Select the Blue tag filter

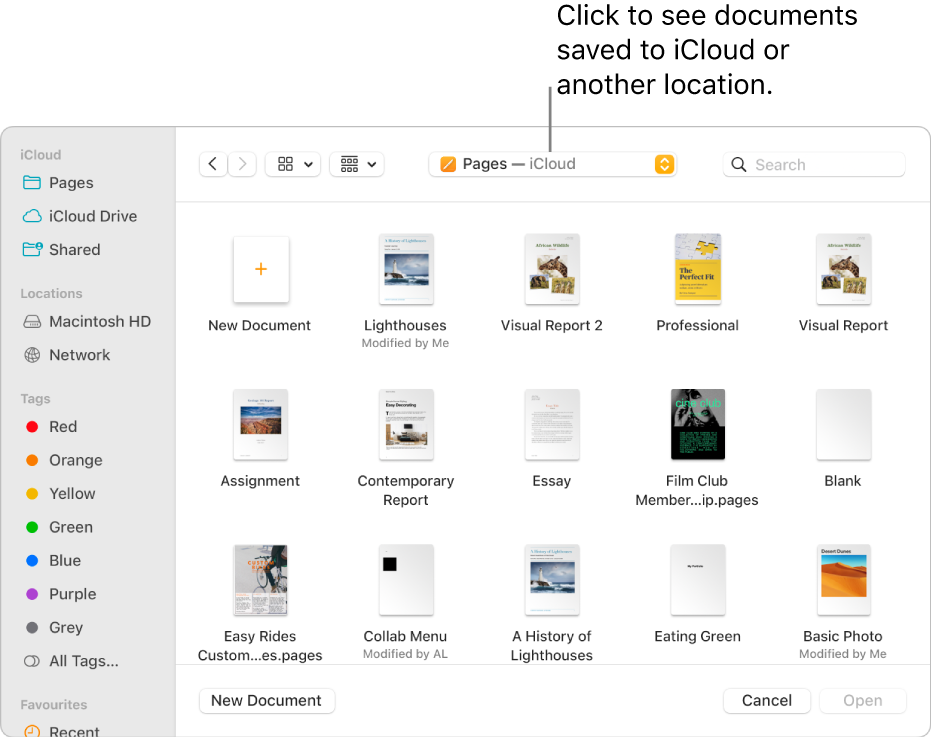click(x=63, y=560)
